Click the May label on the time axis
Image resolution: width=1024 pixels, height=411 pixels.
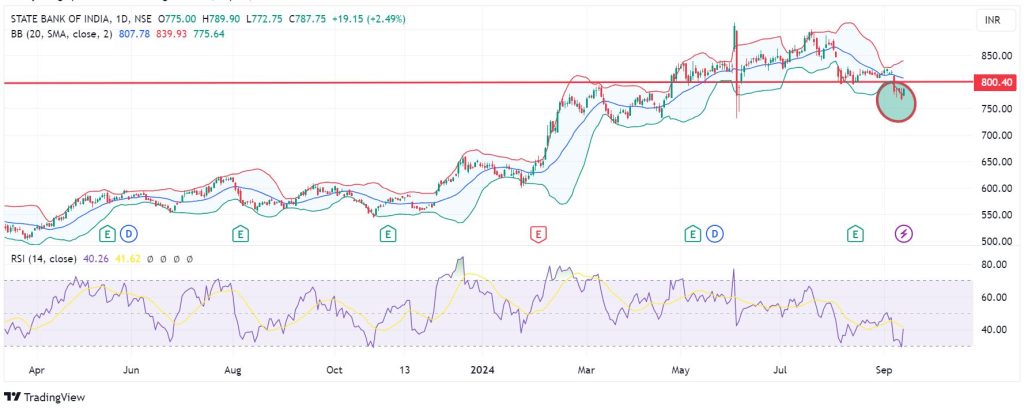(x=680, y=370)
